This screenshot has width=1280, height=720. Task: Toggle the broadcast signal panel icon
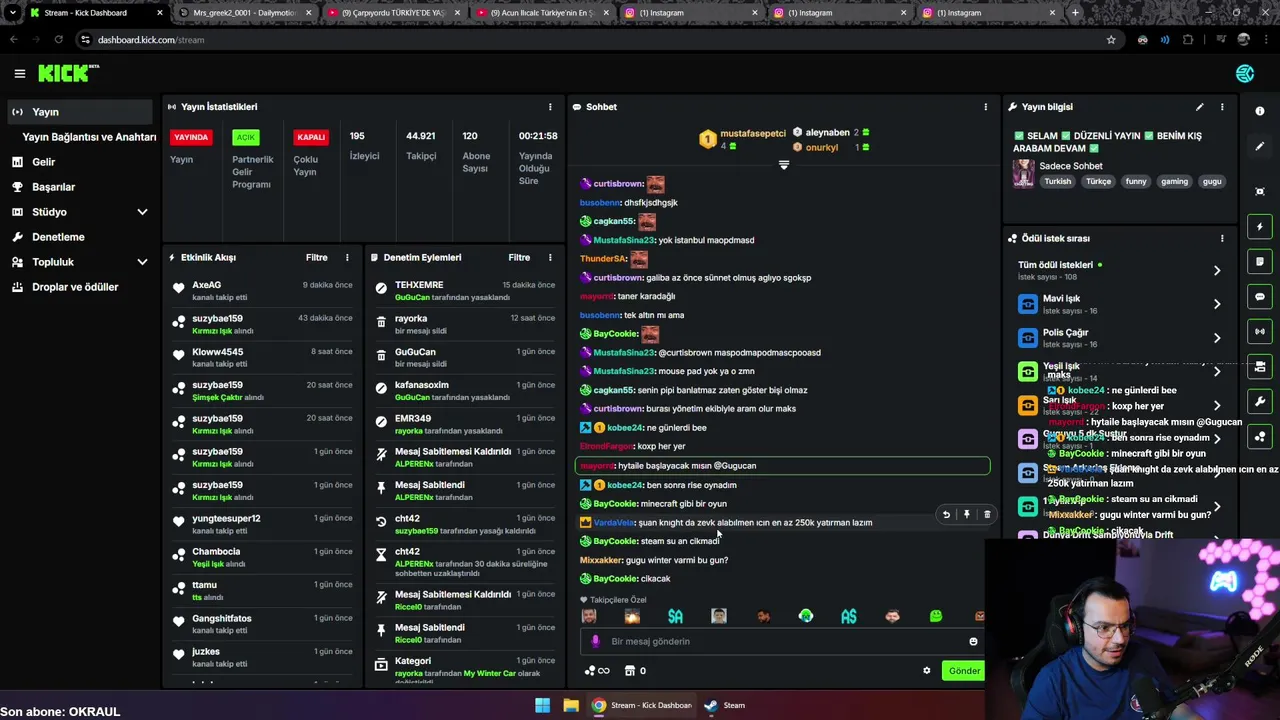[1260, 331]
